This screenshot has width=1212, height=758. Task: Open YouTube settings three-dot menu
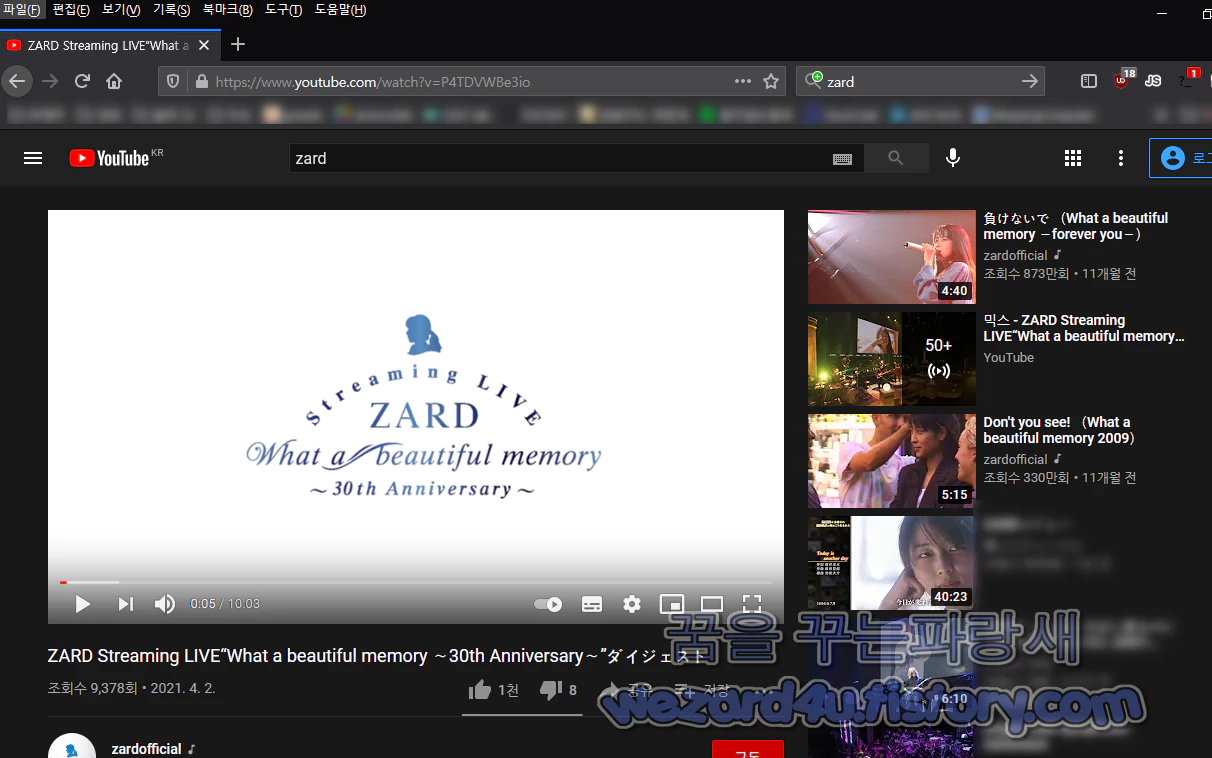pos(1121,158)
